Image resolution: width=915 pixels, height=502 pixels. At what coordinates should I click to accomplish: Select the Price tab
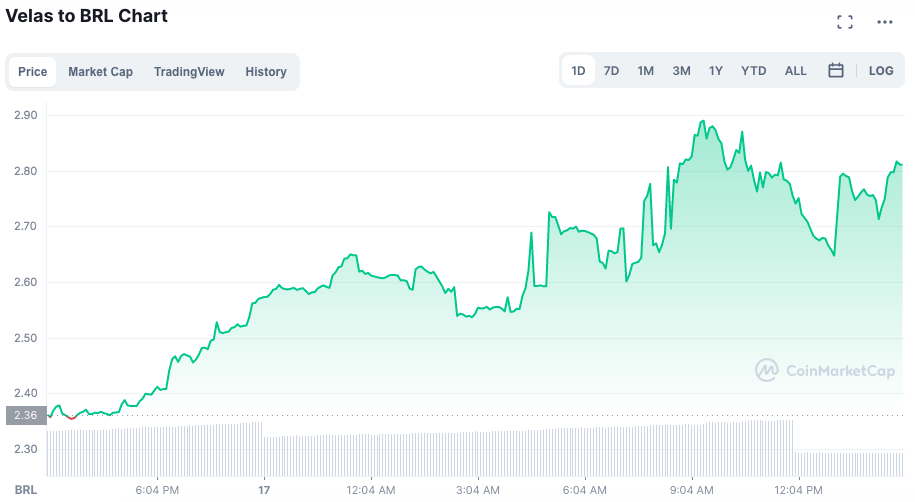(33, 72)
